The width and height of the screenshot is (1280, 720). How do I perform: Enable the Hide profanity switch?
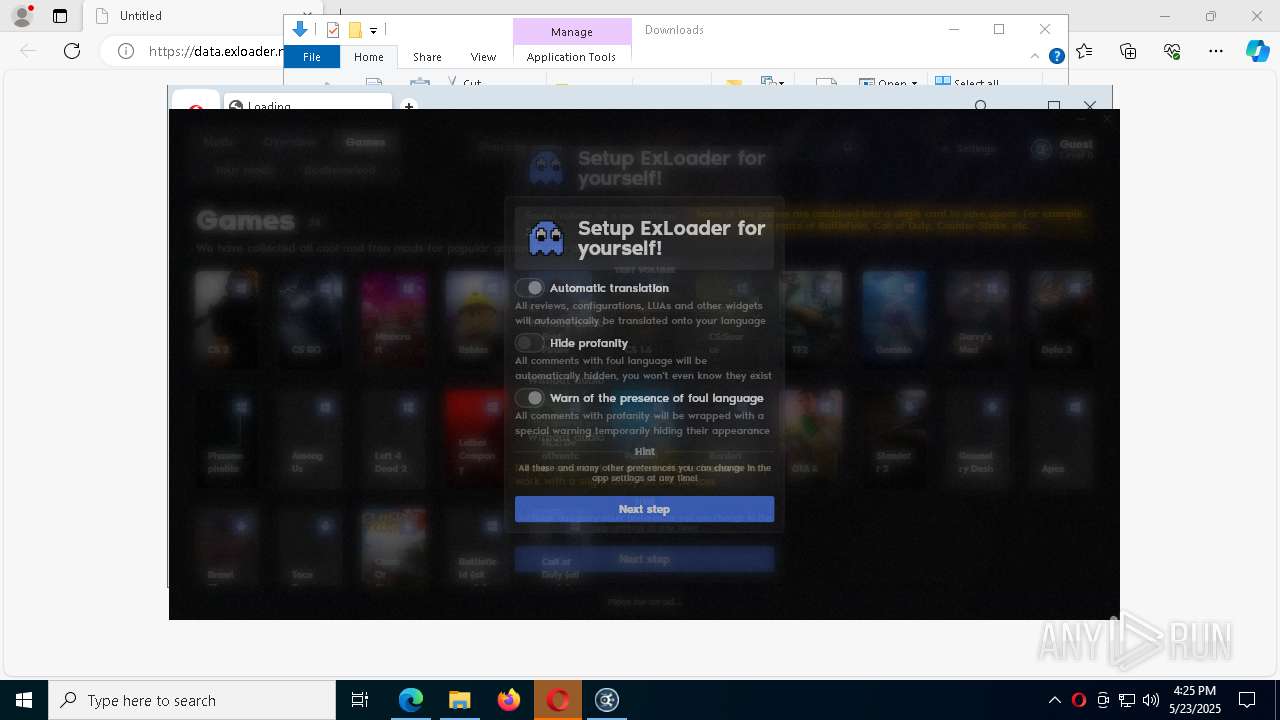(x=530, y=342)
